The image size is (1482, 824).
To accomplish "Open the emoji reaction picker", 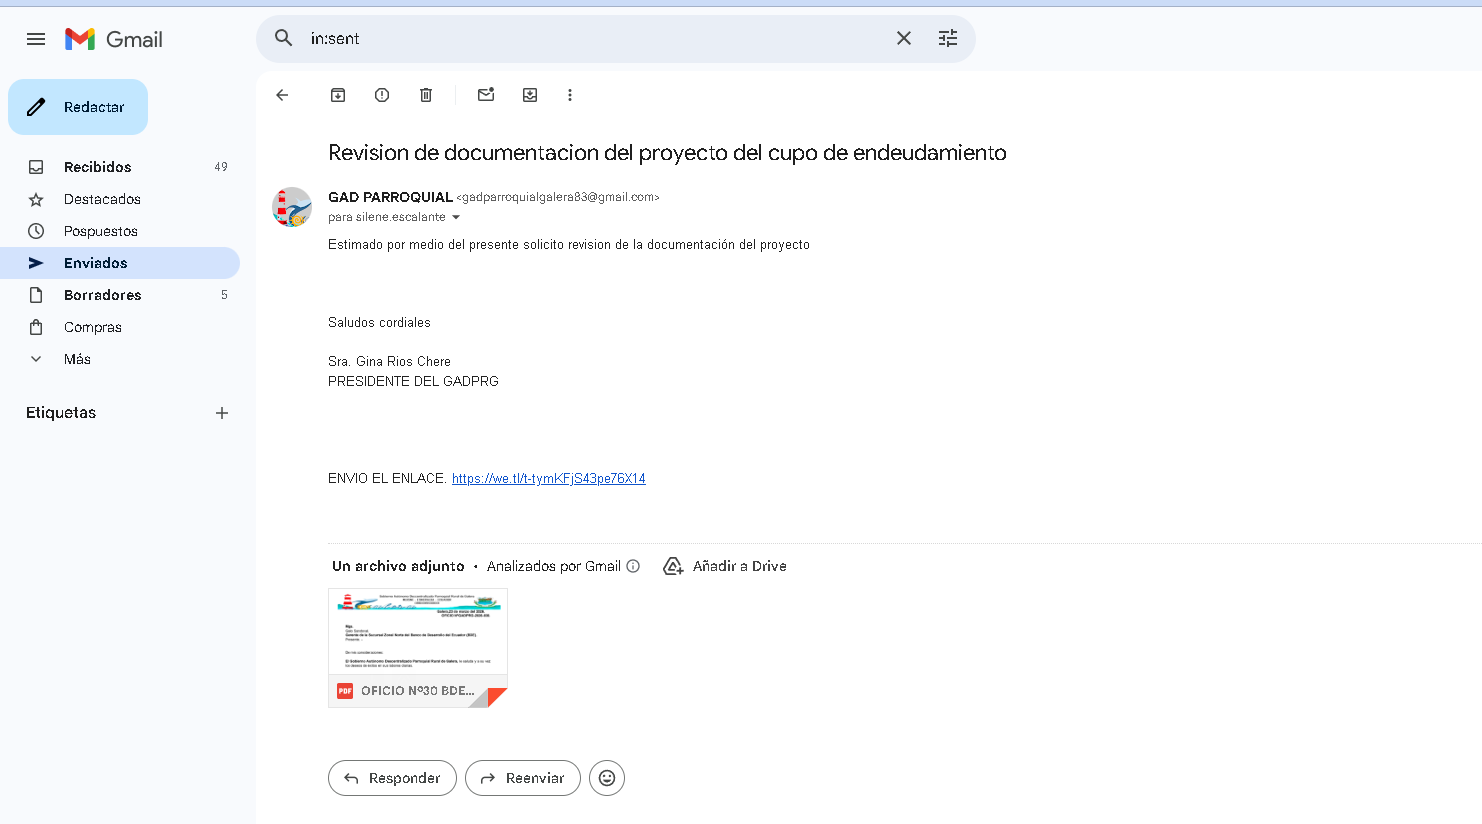I will (607, 778).
